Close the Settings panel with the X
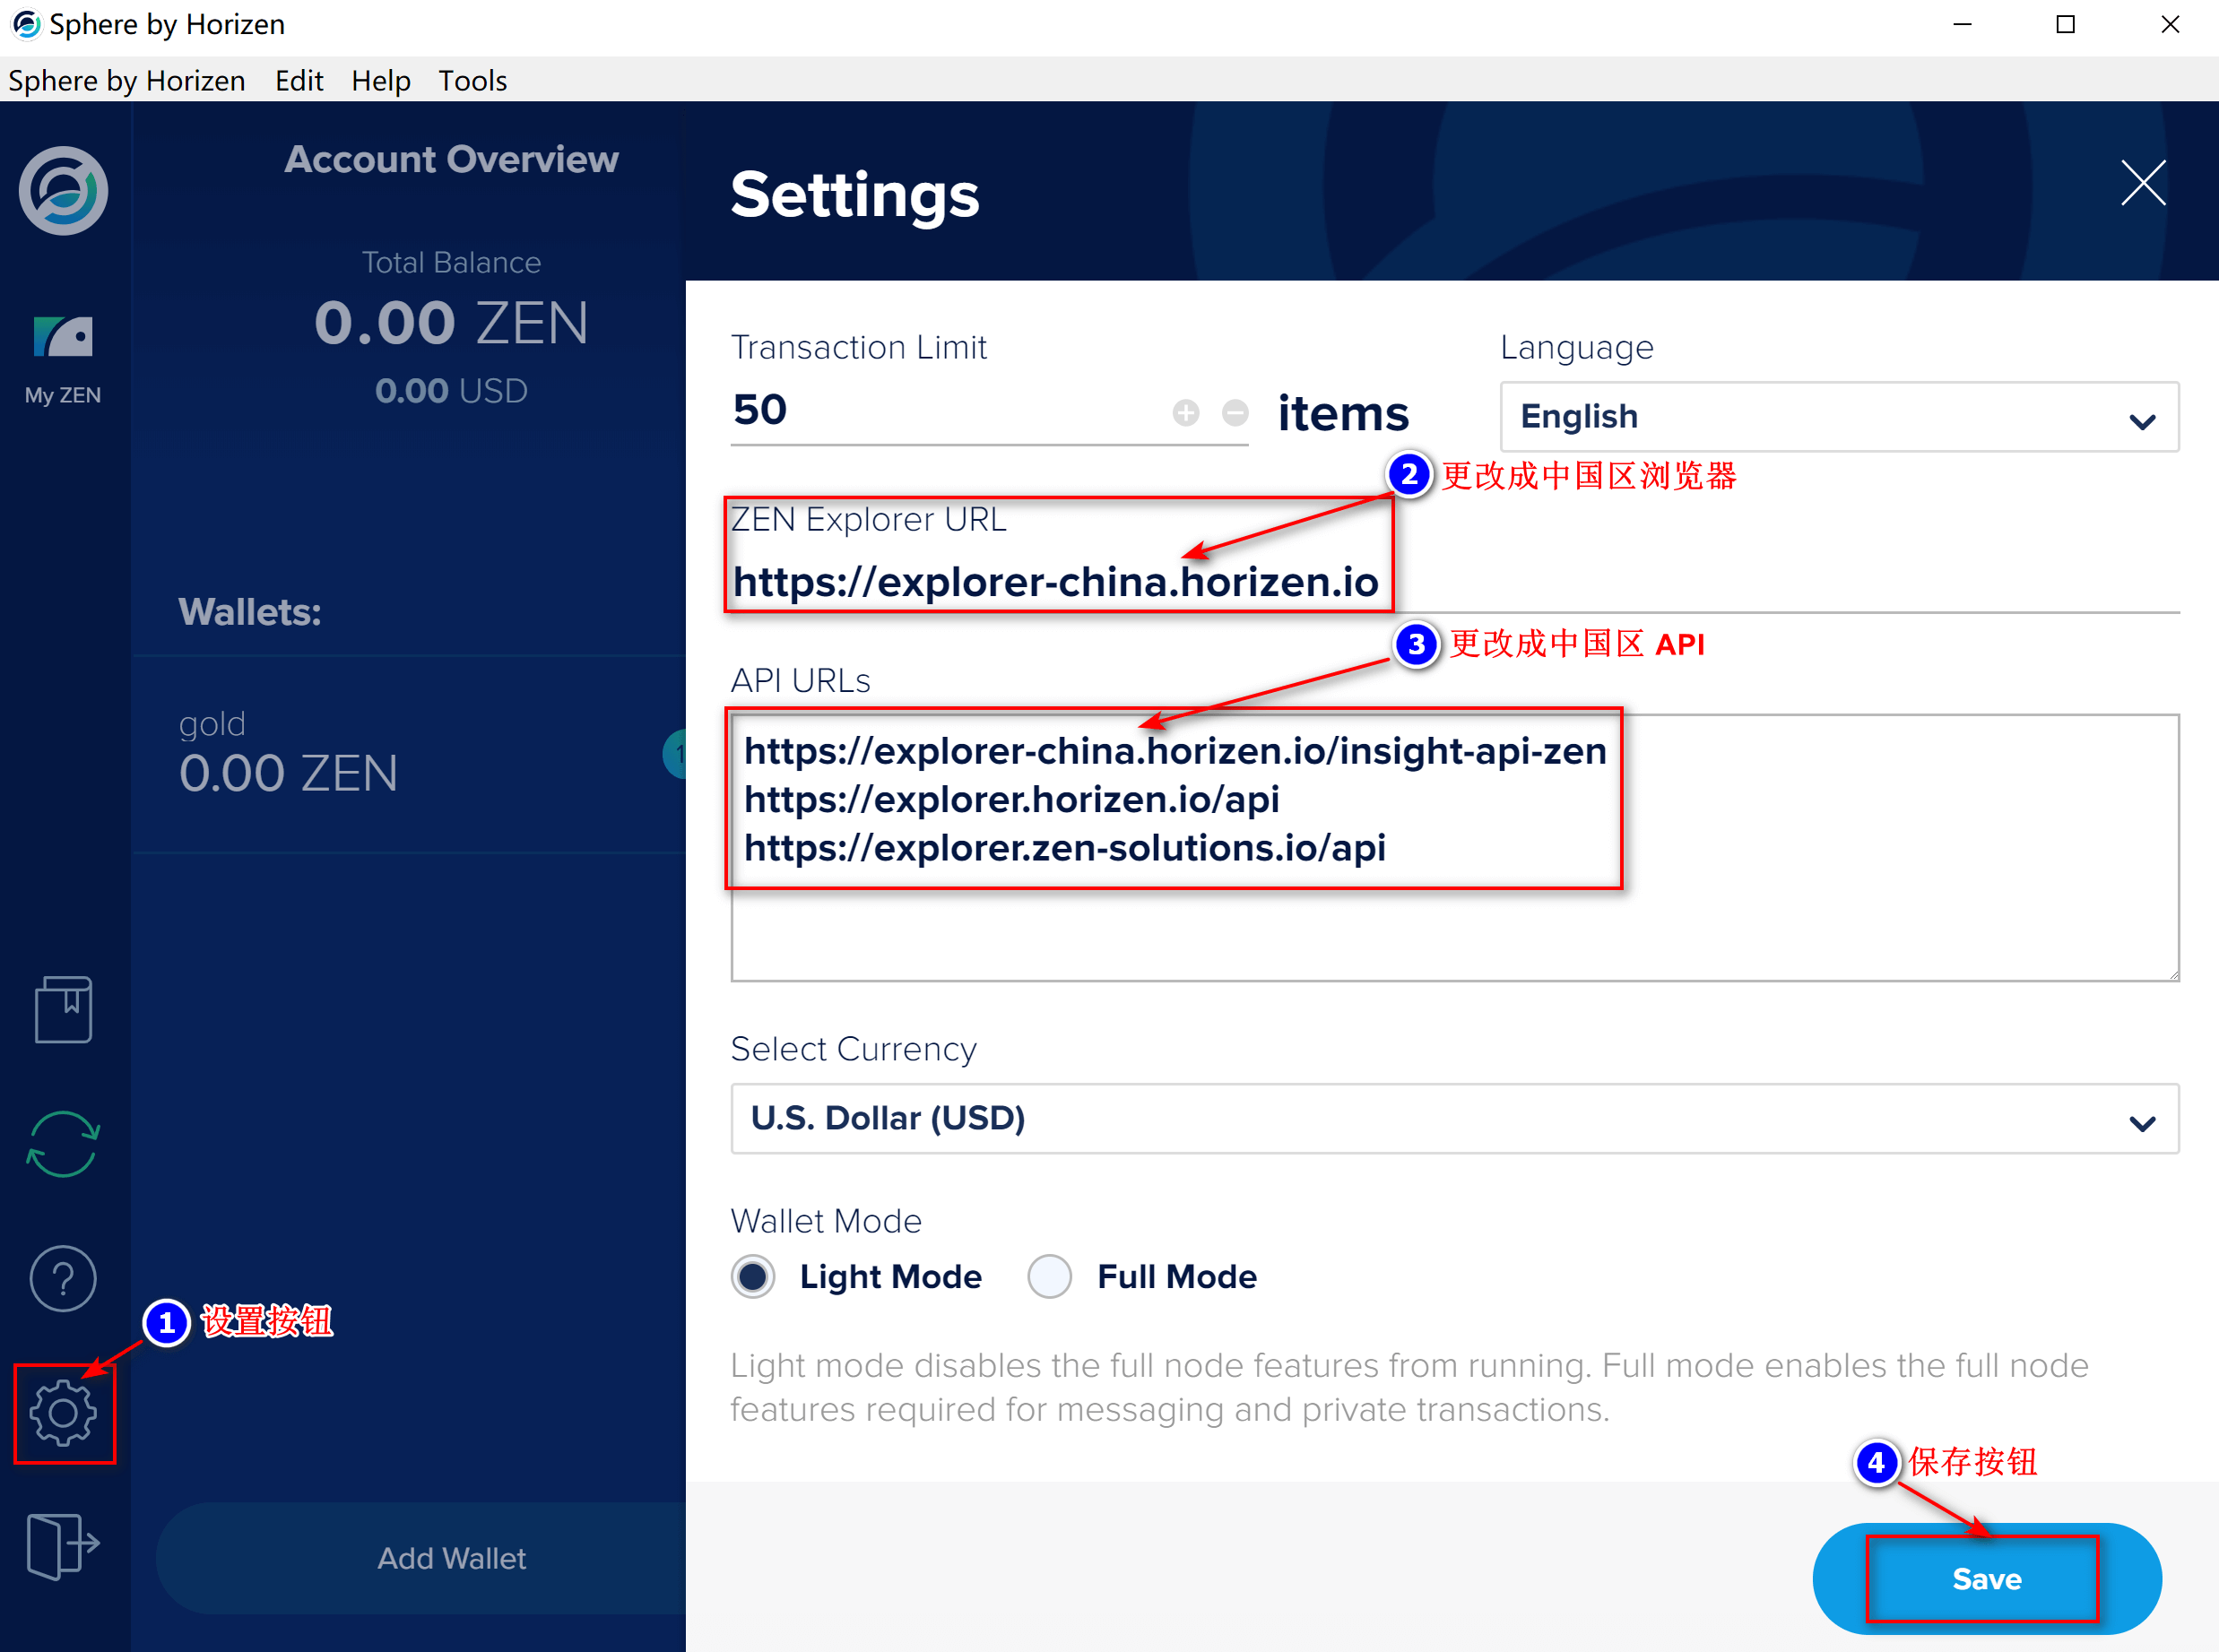The height and width of the screenshot is (1652, 2219). [x=2143, y=183]
